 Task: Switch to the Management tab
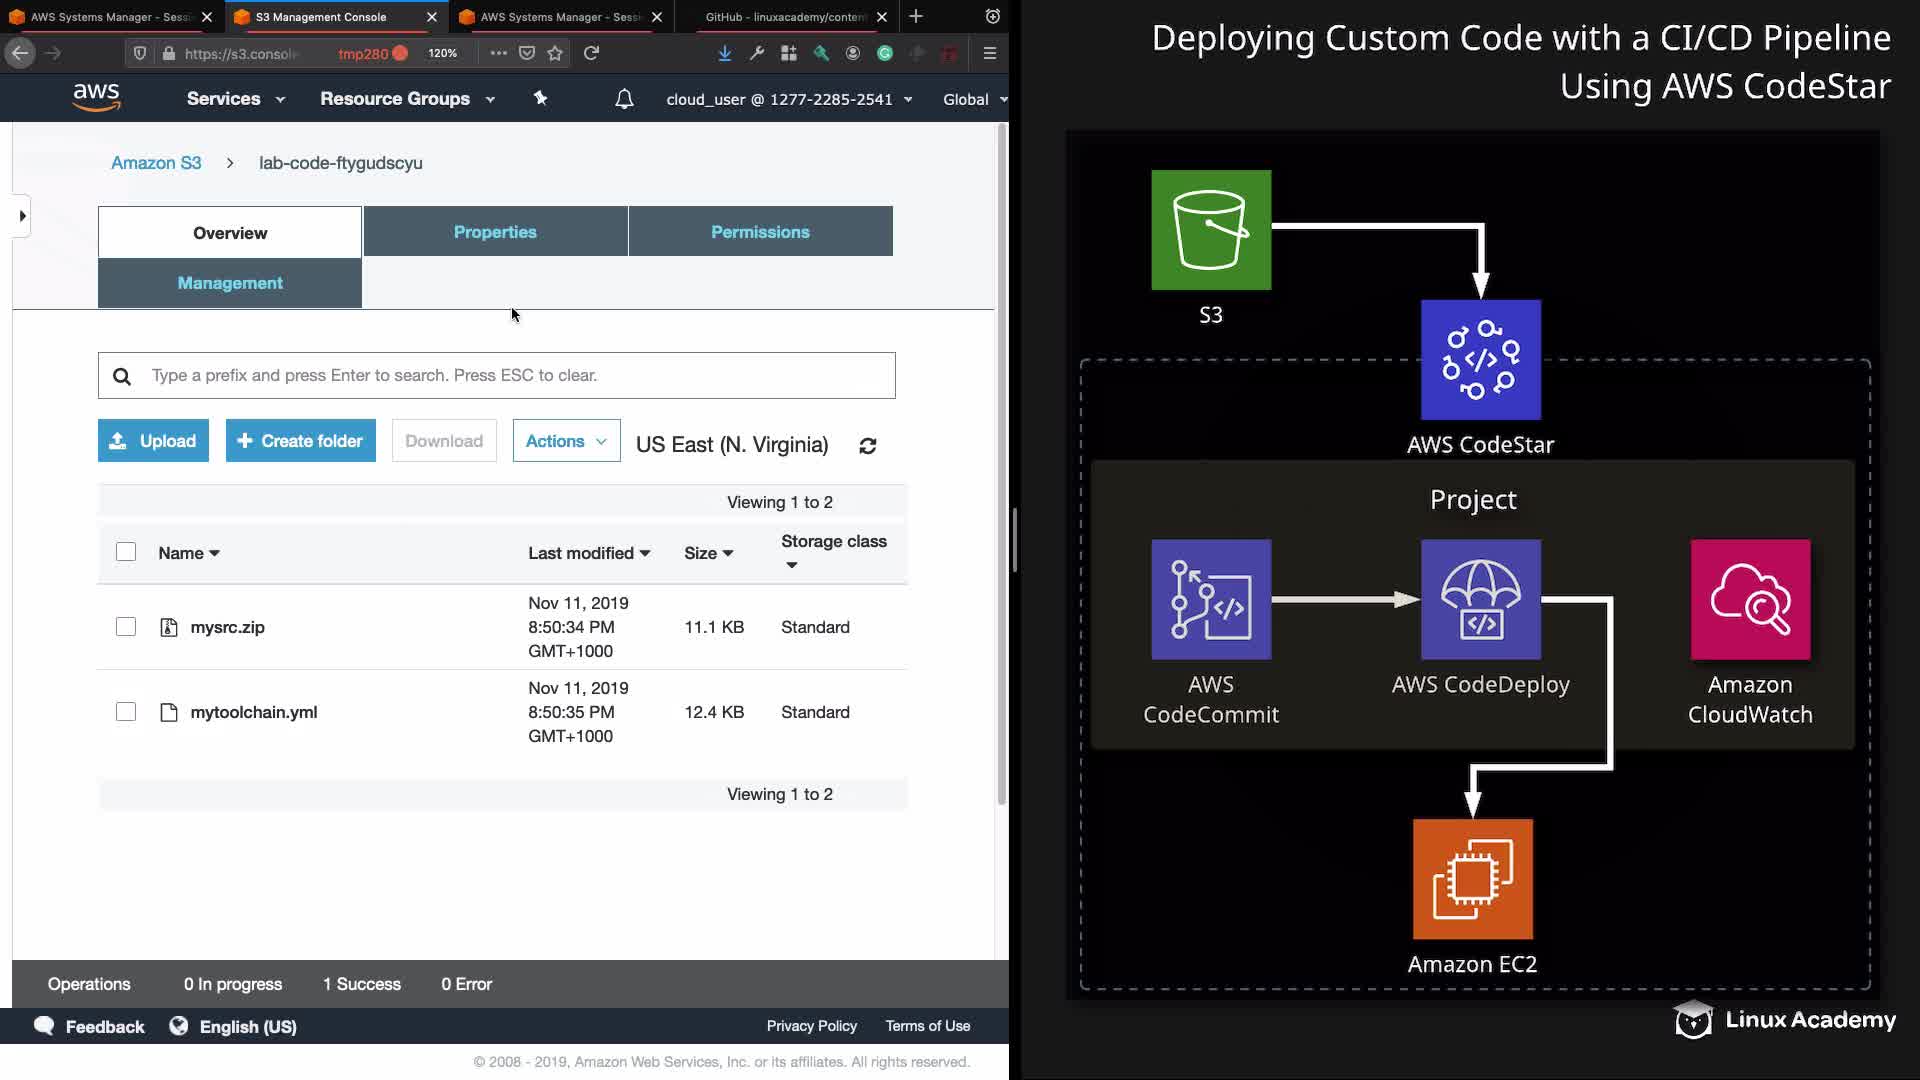click(x=230, y=283)
